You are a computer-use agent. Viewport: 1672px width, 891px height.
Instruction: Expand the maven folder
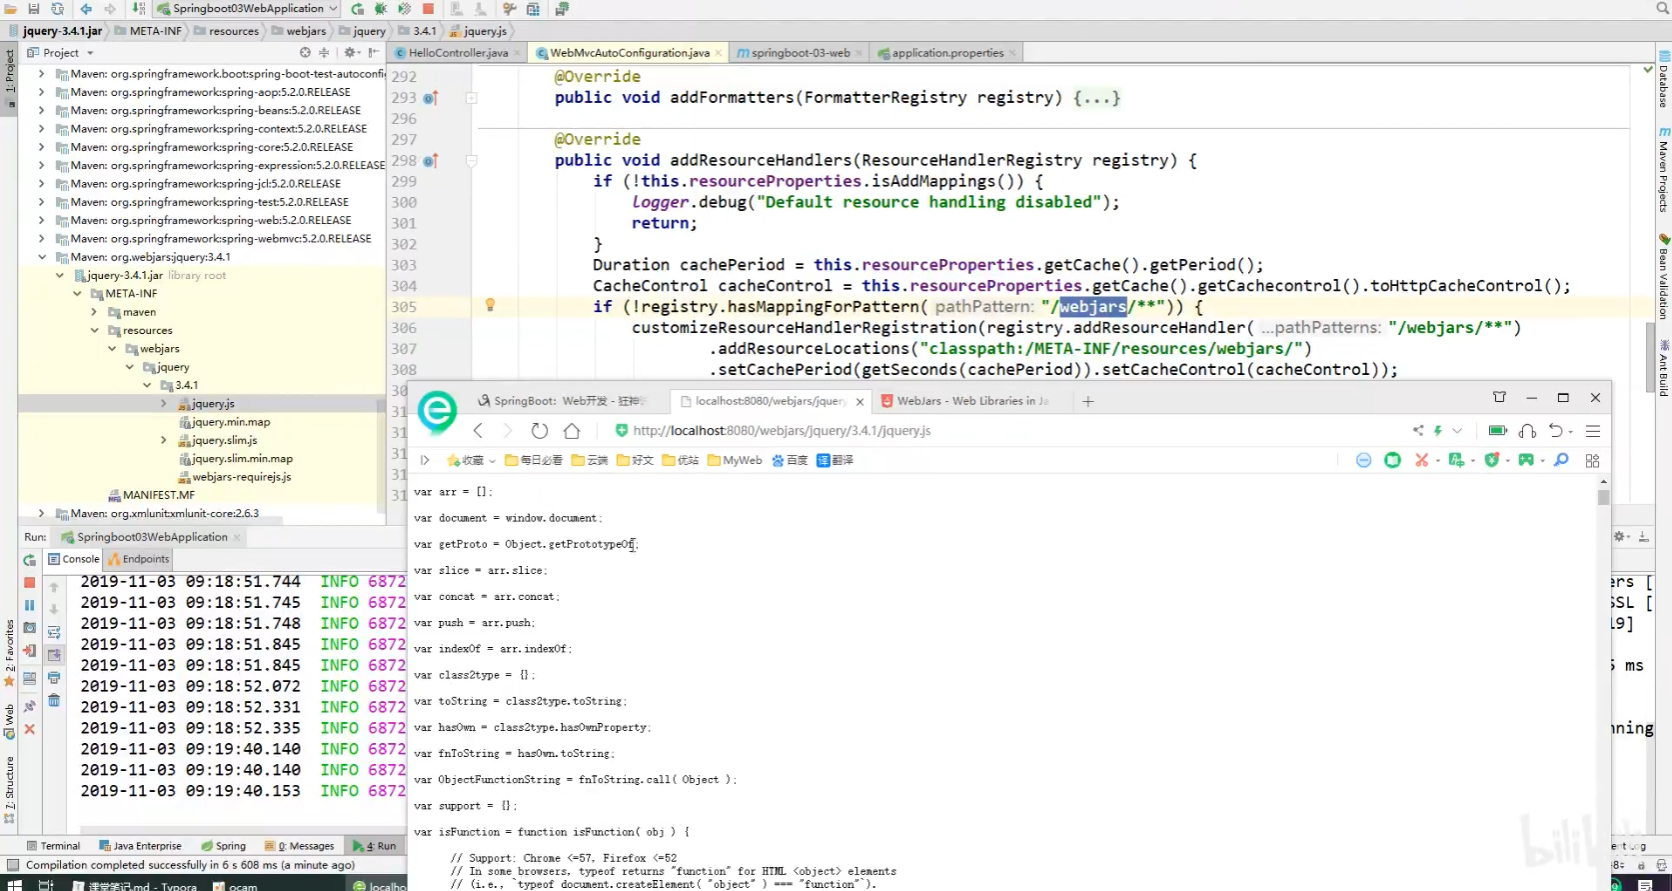point(94,312)
